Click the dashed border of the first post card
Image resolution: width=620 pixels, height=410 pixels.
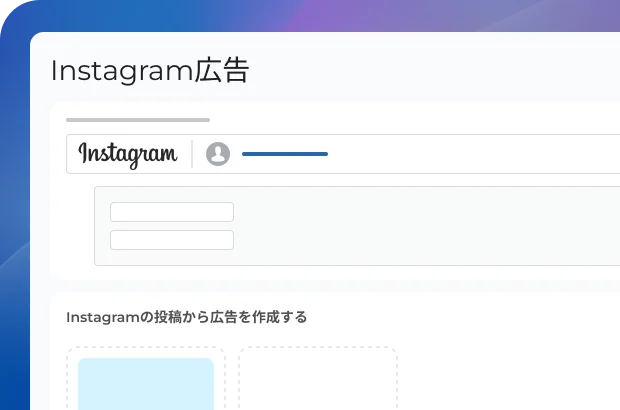pyautogui.click(x=146, y=348)
